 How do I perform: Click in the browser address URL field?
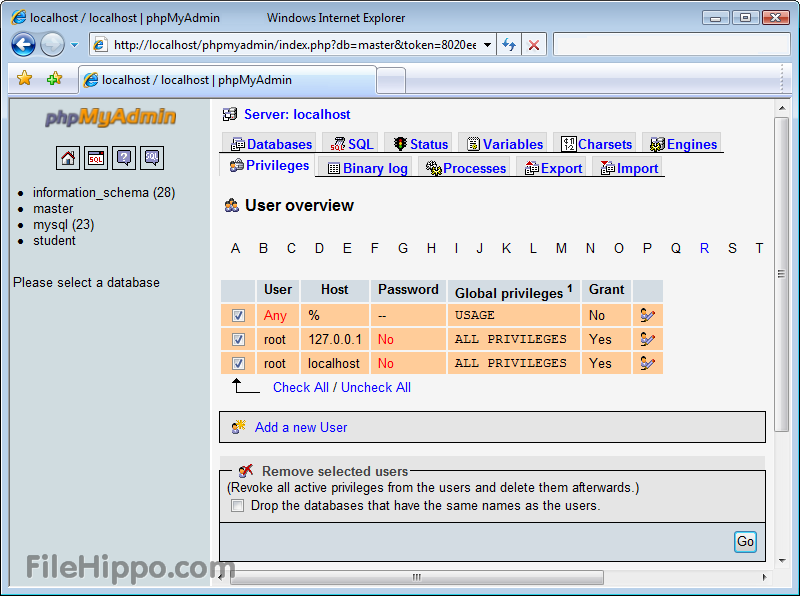click(x=294, y=45)
